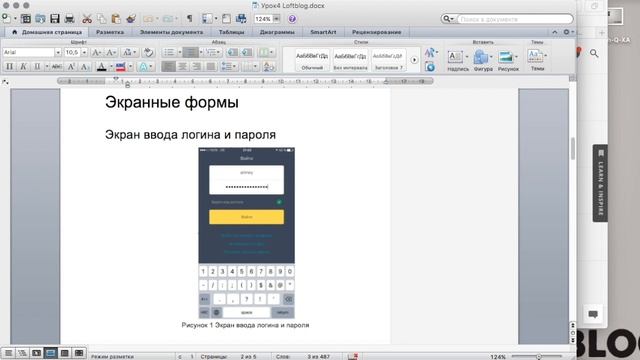Click the Toolbox icon next to sidebar
This screenshot has height=360, width=640.
[x=227, y=19]
